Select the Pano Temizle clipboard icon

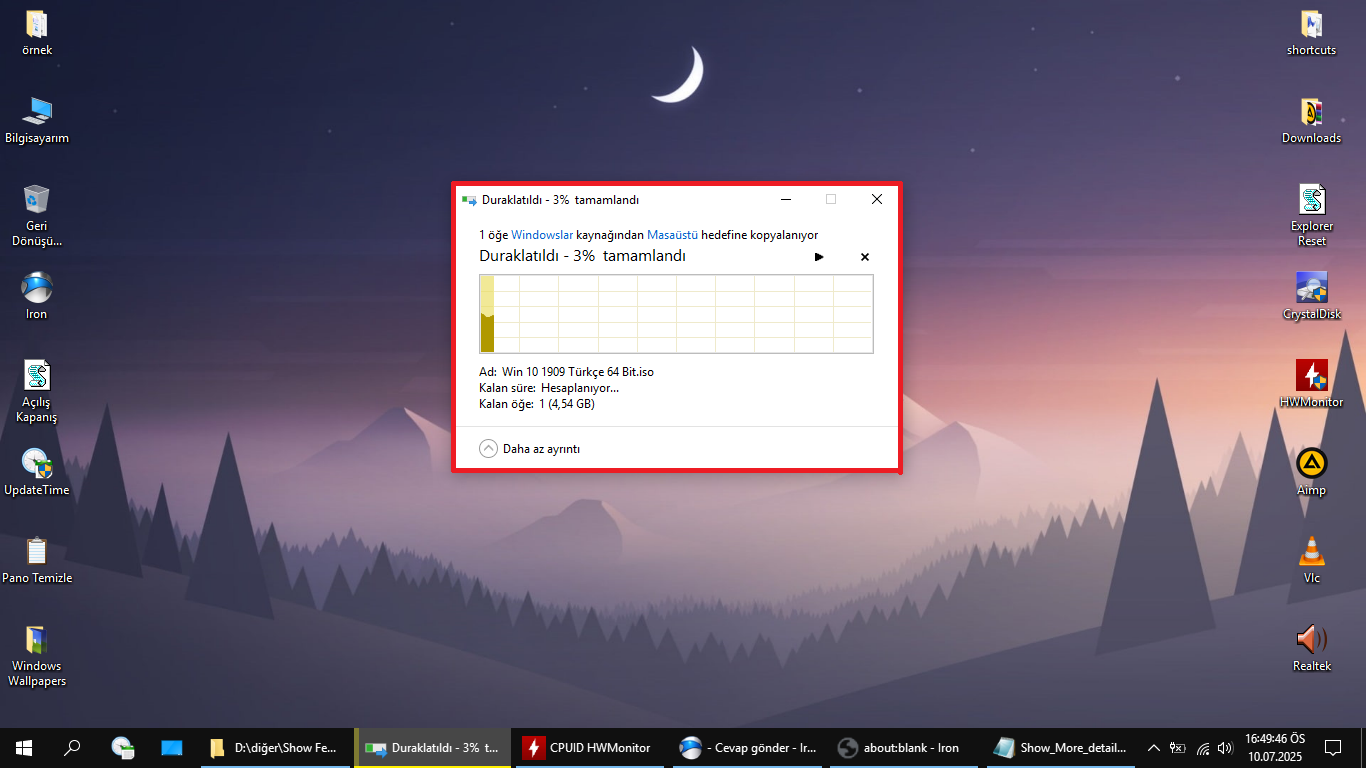[37, 561]
